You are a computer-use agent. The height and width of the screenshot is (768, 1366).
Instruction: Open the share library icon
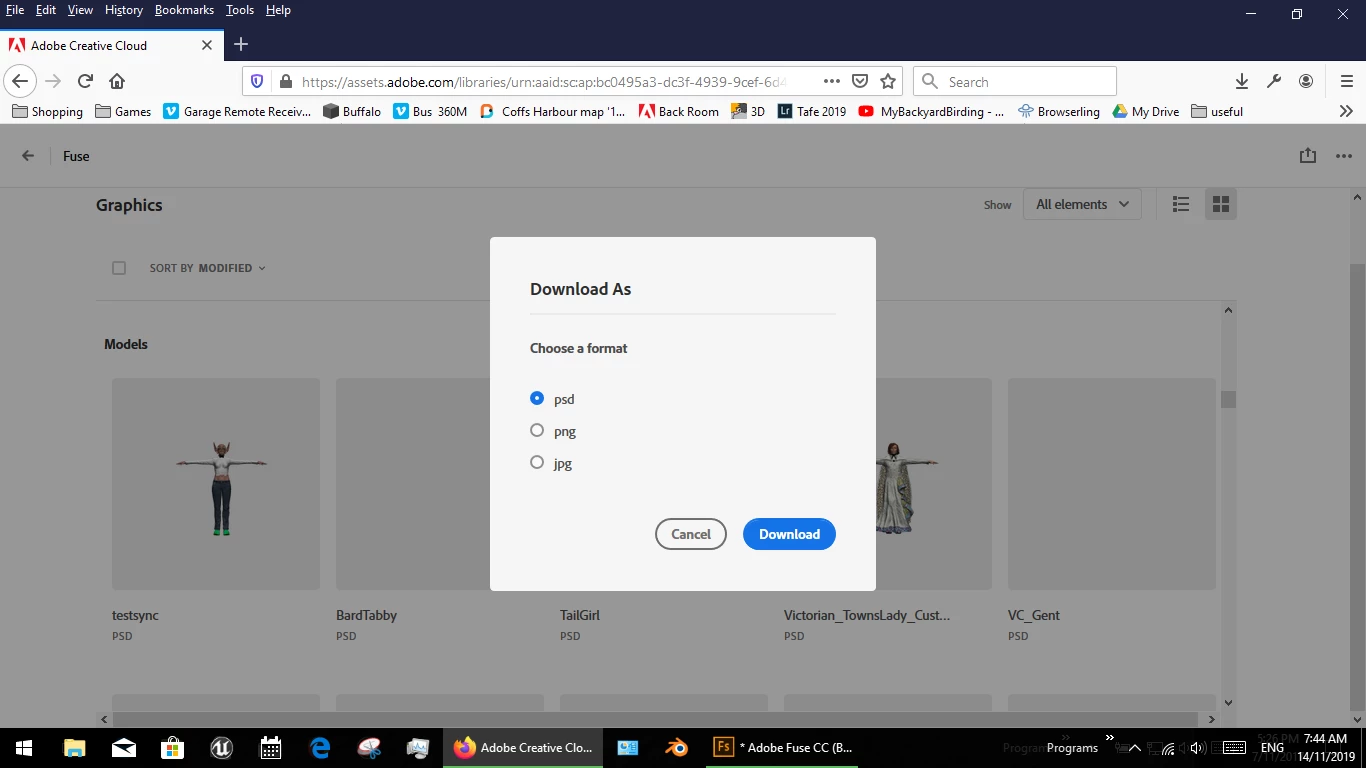[1307, 156]
